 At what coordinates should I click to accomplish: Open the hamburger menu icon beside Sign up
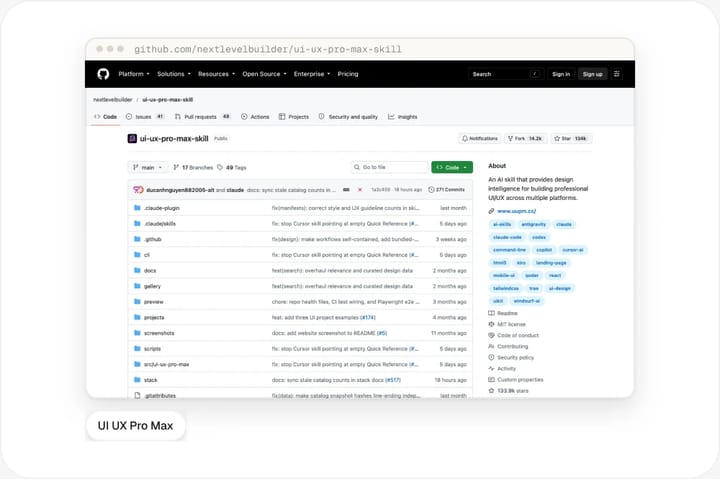pyautogui.click(x=617, y=74)
